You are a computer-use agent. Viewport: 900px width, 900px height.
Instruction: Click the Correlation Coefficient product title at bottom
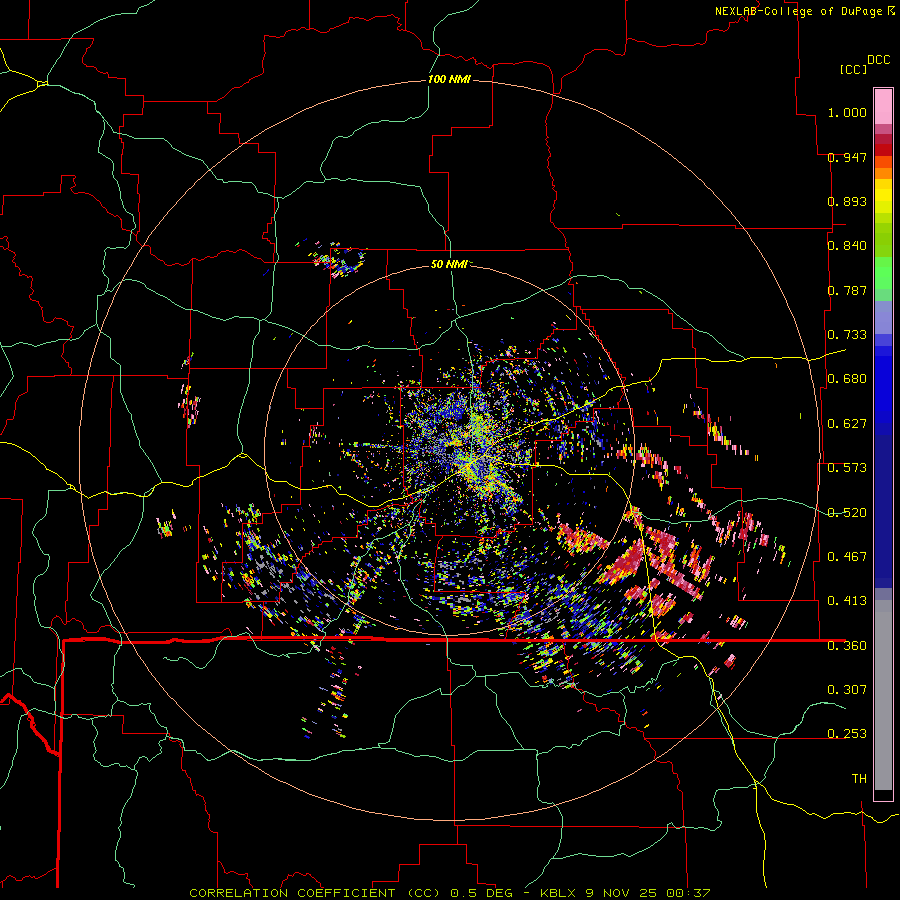click(450, 893)
